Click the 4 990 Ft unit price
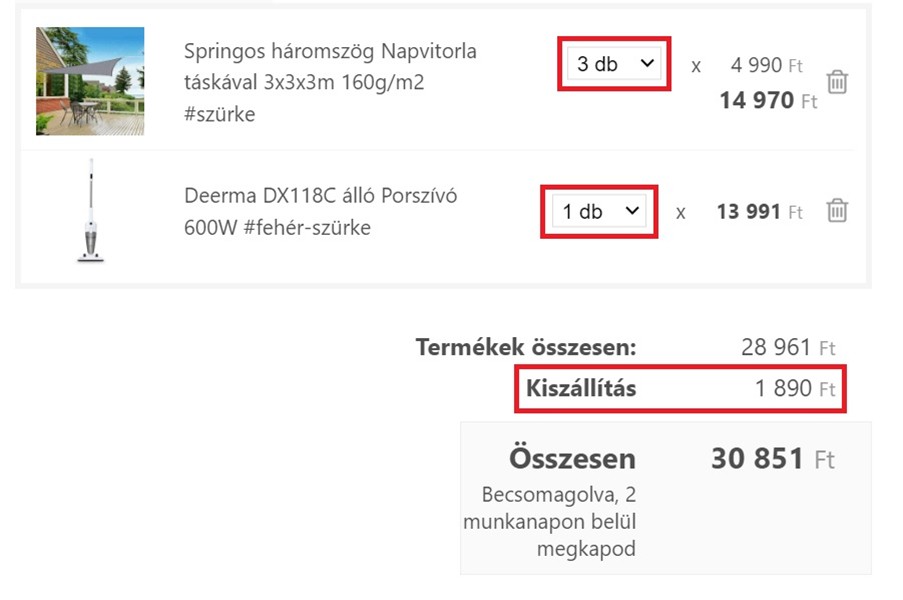 (767, 65)
